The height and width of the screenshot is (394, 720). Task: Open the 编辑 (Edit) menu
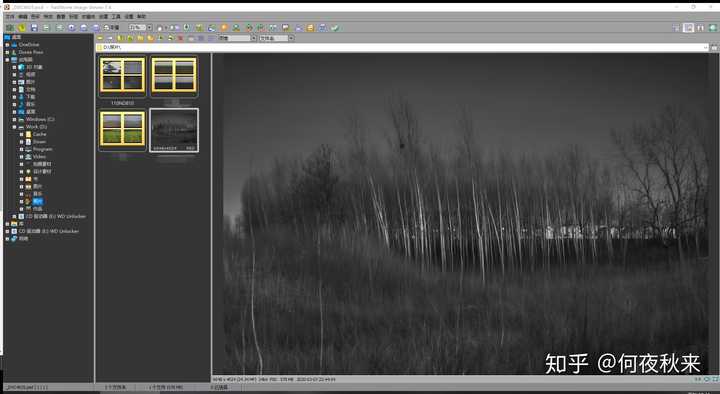coord(22,17)
